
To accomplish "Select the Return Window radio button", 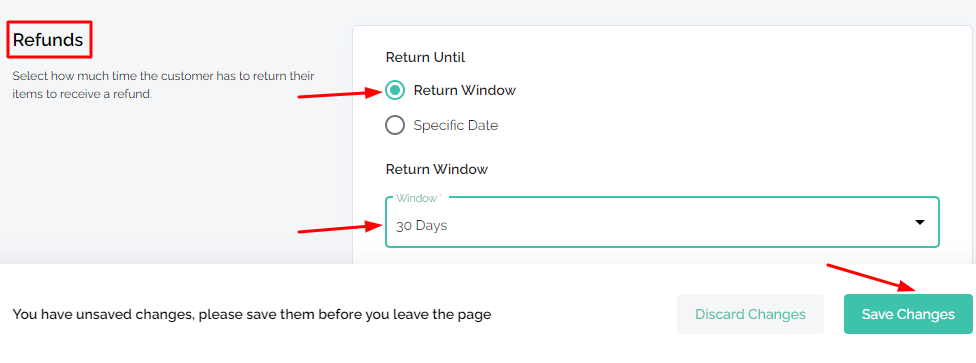I will tap(395, 90).
